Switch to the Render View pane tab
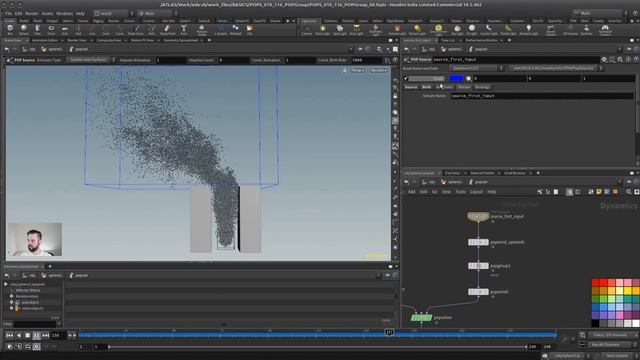This screenshot has width=640, height=360. pos(77,40)
